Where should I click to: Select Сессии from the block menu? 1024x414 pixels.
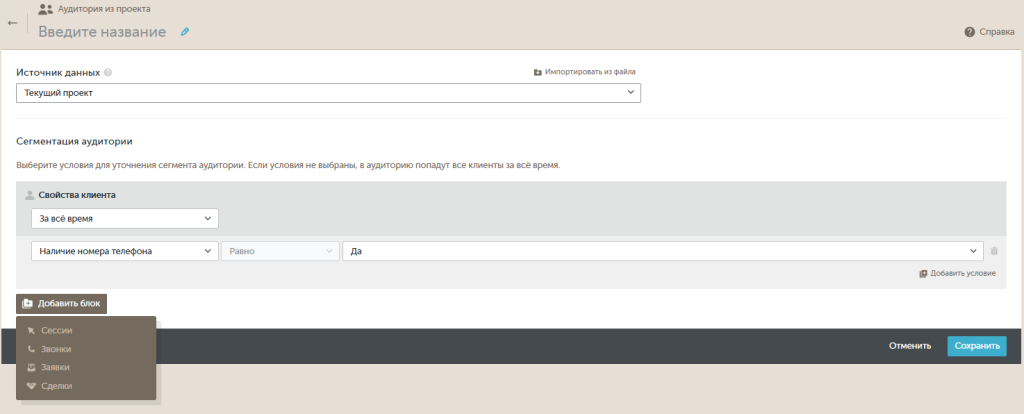pos(57,330)
